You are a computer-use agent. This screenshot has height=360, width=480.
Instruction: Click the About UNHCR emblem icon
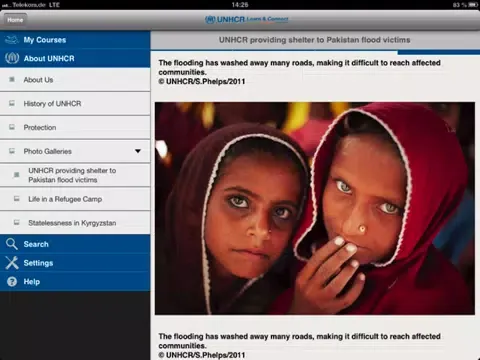click(x=12, y=59)
